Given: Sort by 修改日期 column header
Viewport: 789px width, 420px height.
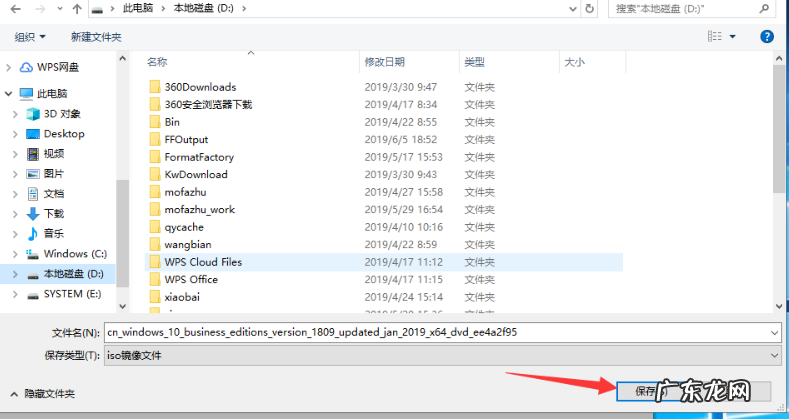Looking at the screenshot, I should pos(384,62).
